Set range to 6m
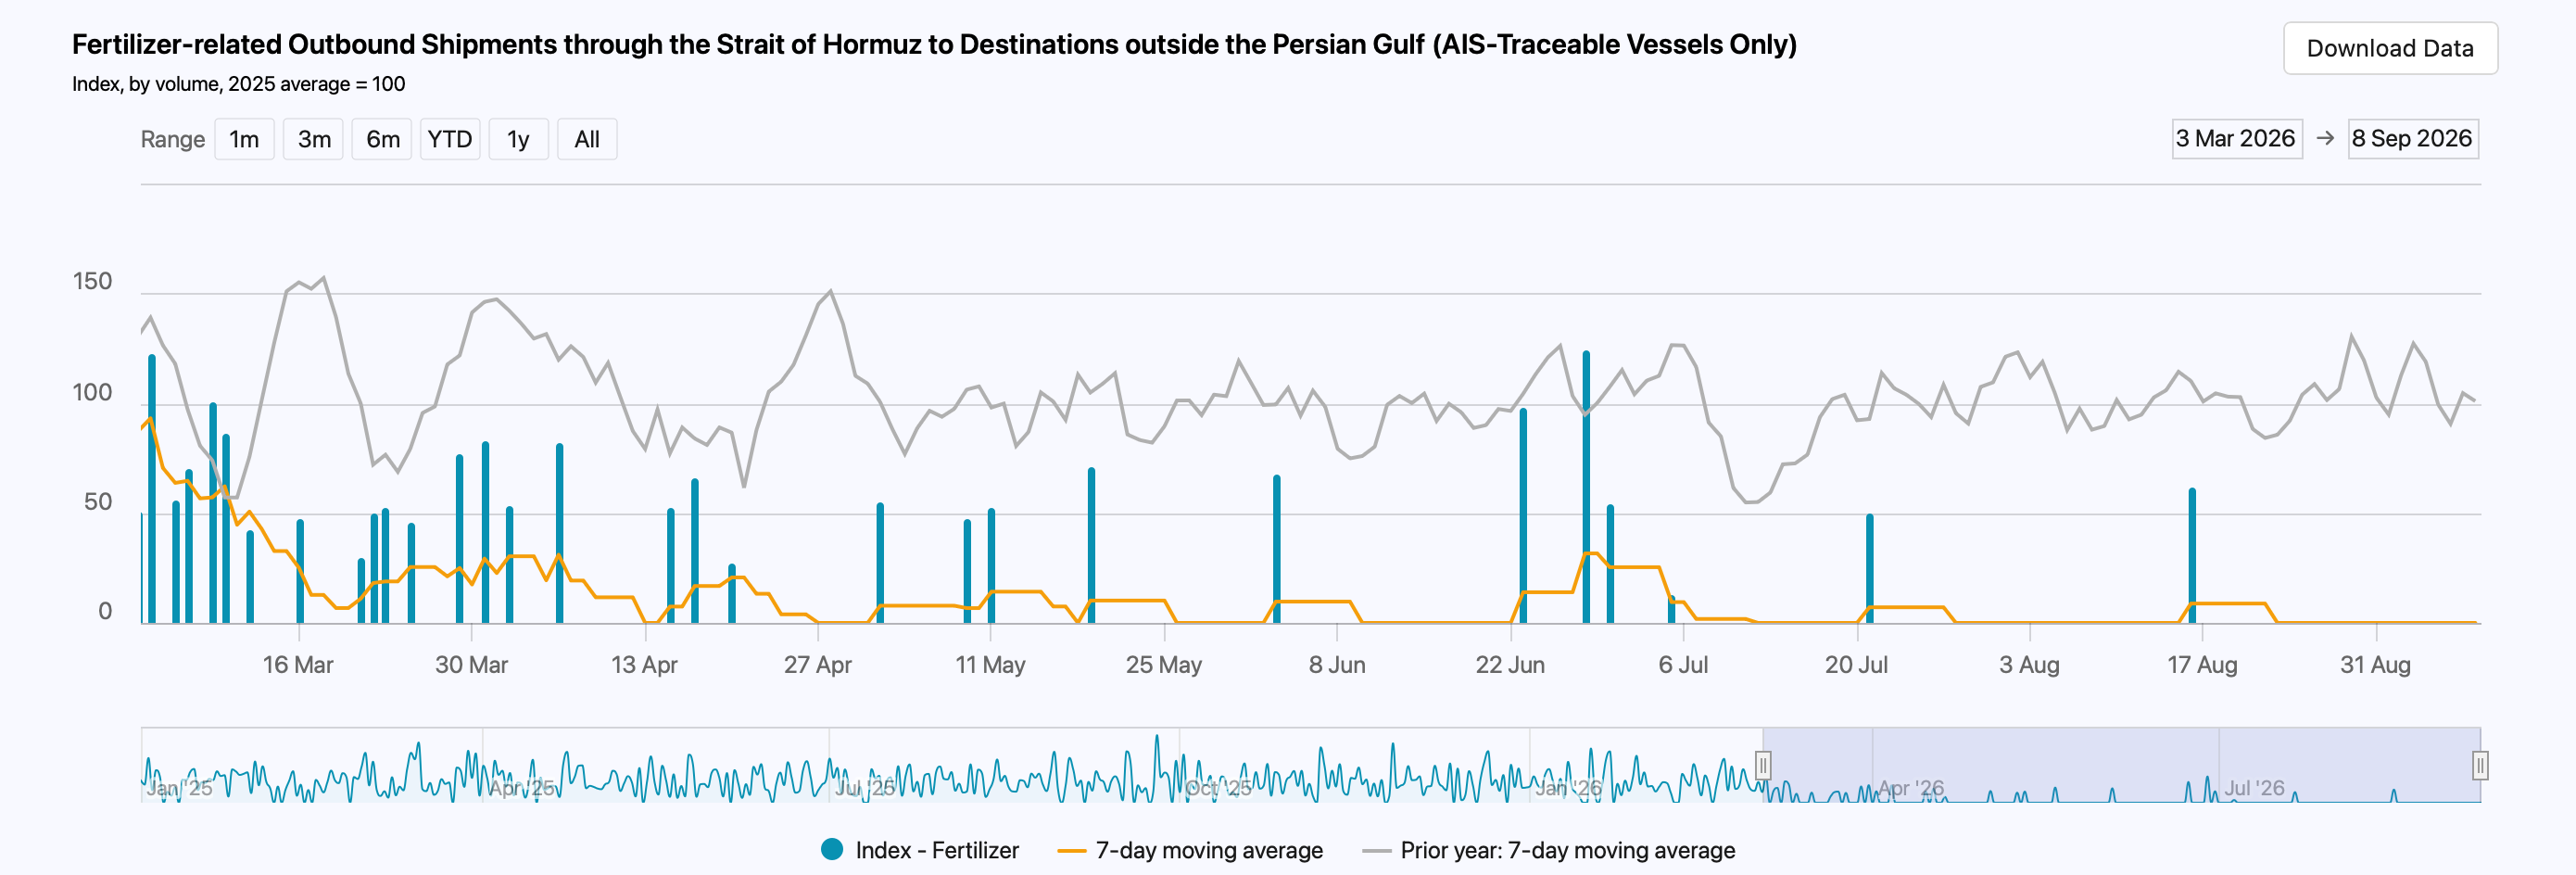The image size is (2576, 875). 382,139
